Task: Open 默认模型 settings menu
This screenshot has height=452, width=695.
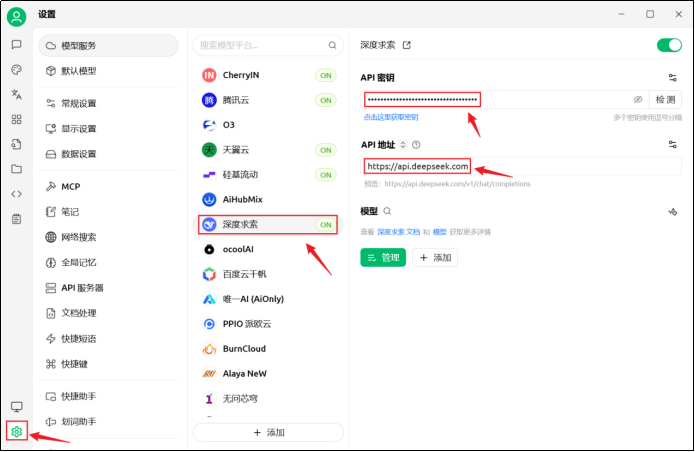Action: pyautogui.click(x=109, y=71)
